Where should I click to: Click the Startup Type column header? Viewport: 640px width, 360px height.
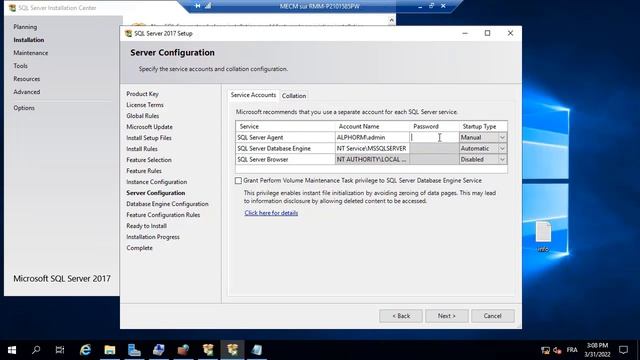click(x=483, y=127)
